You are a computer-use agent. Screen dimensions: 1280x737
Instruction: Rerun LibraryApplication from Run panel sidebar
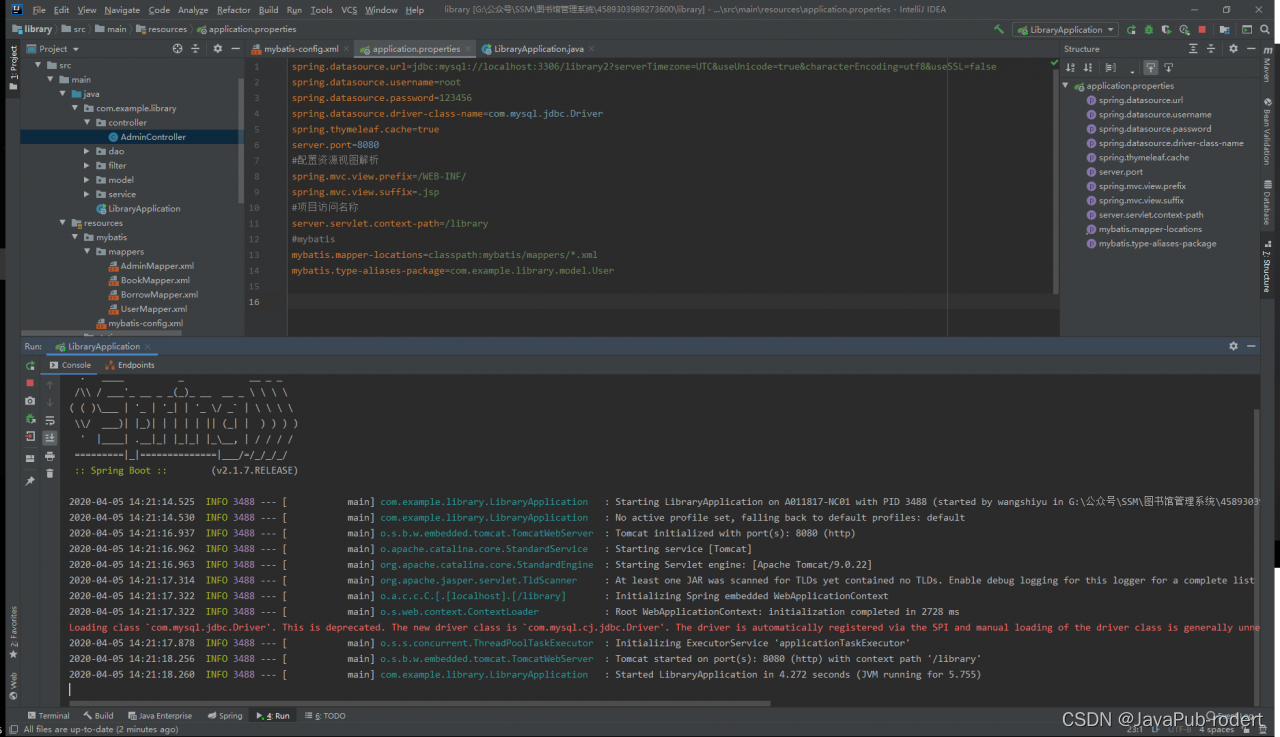30,365
